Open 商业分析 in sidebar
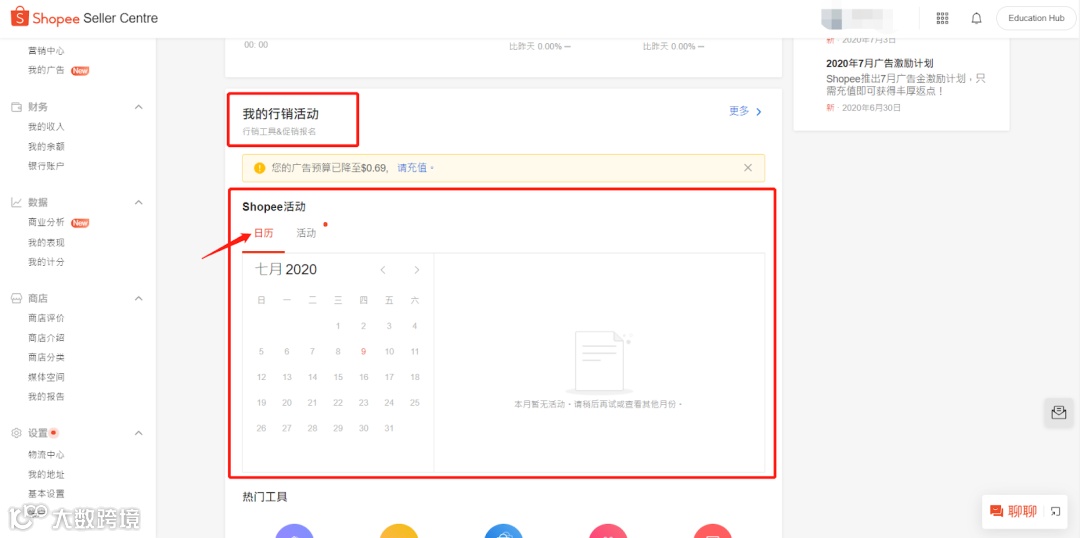 [46, 223]
